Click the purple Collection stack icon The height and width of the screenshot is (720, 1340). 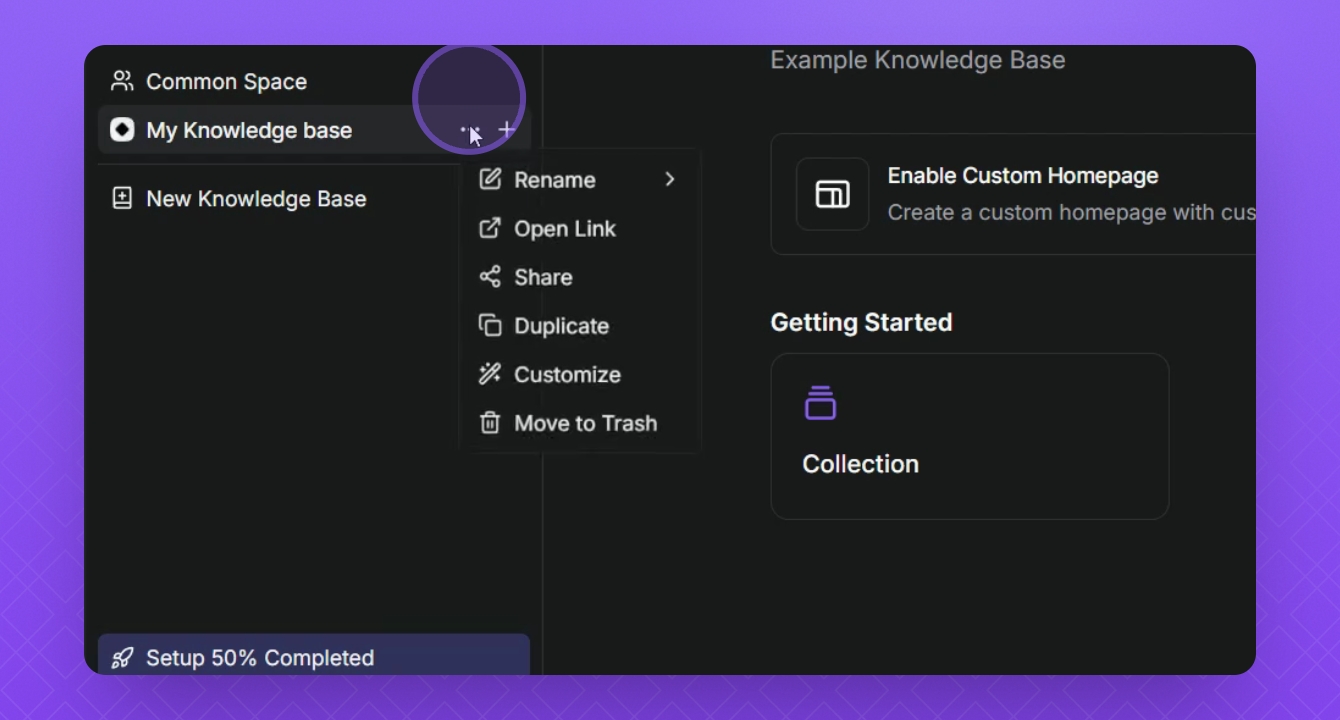pos(820,403)
